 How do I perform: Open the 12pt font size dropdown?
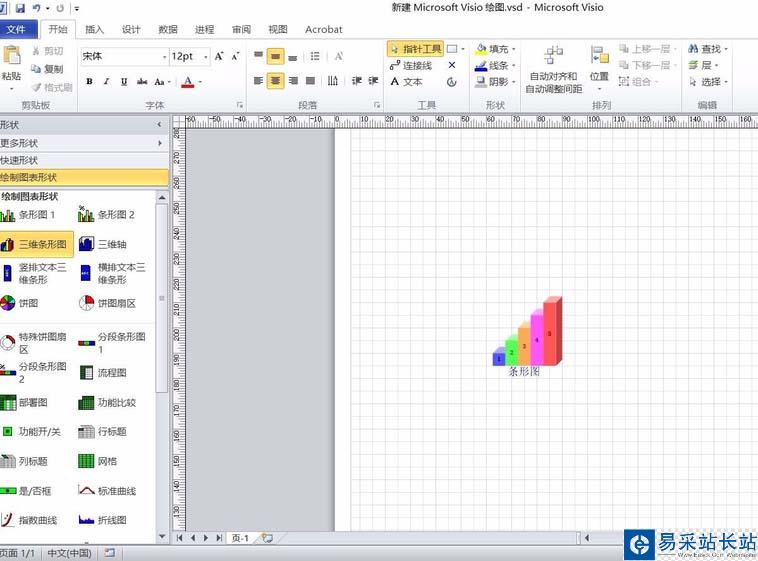[206, 57]
